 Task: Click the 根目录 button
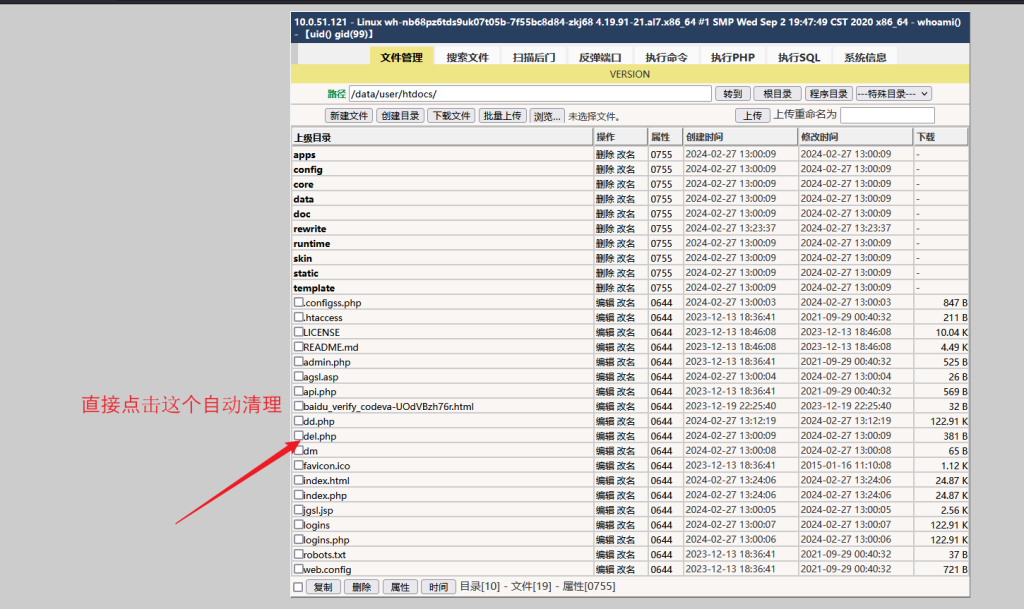click(777, 93)
